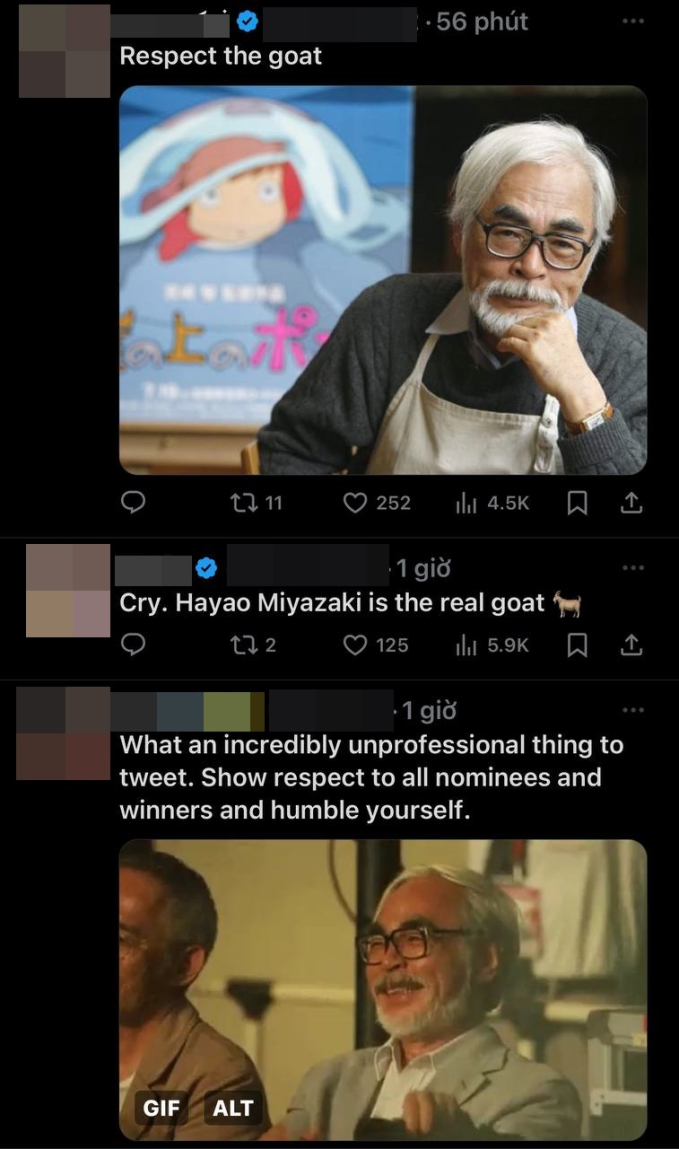
Task: Share the "Cry. Hayao Miyazaki" tweet
Action: 631,646
